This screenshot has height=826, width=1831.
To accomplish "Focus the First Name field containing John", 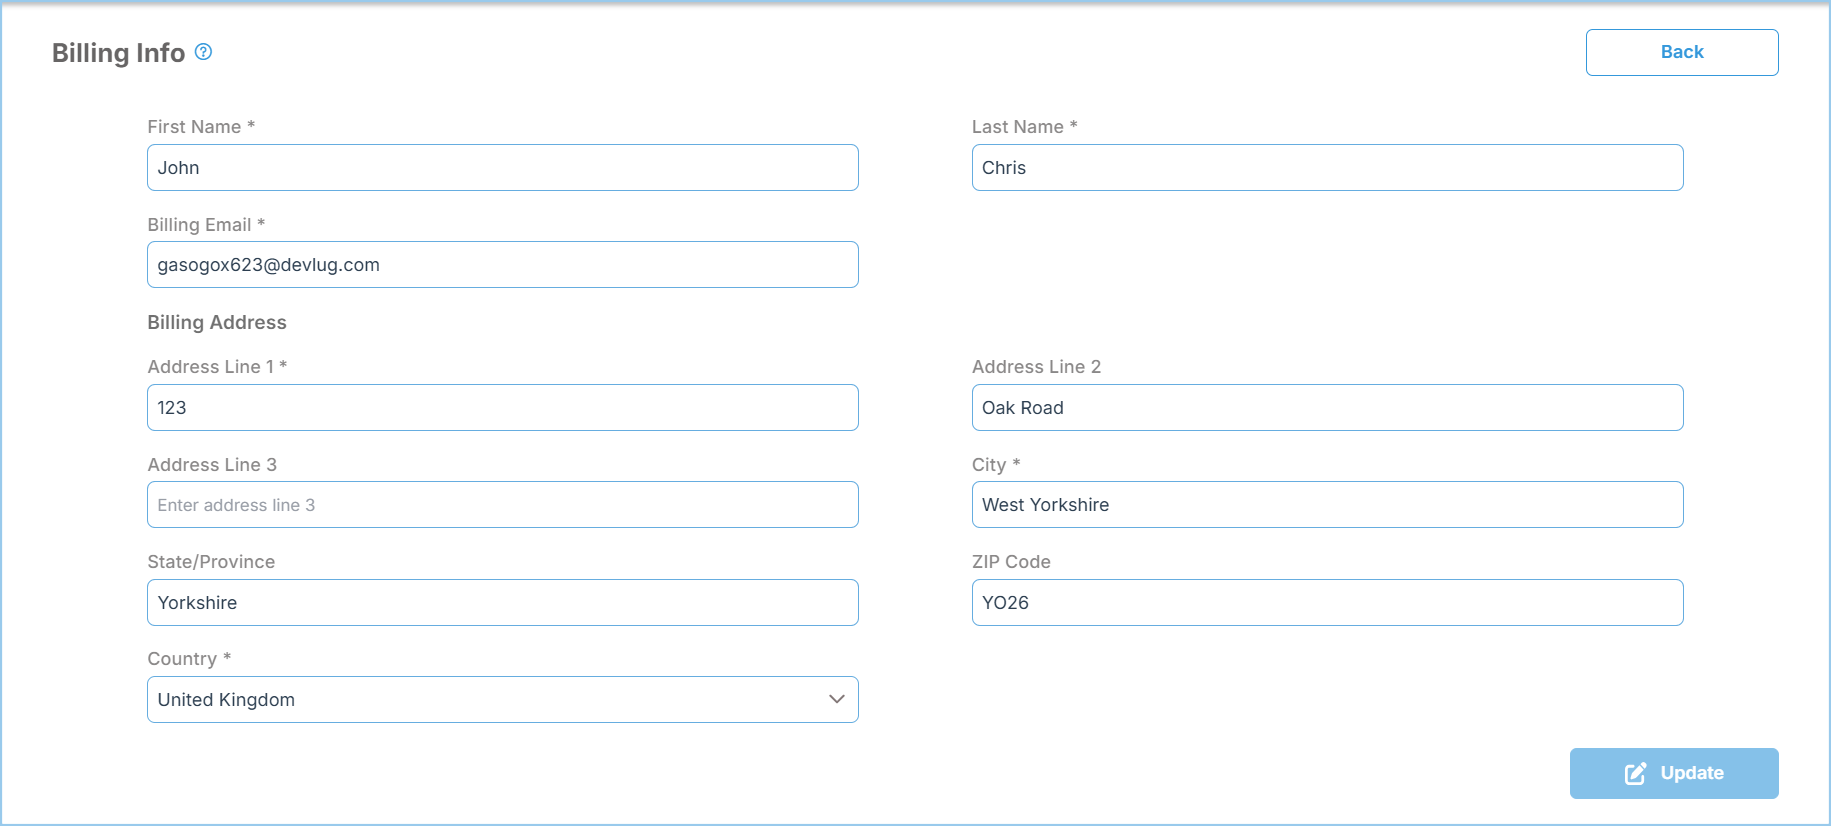I will [502, 168].
